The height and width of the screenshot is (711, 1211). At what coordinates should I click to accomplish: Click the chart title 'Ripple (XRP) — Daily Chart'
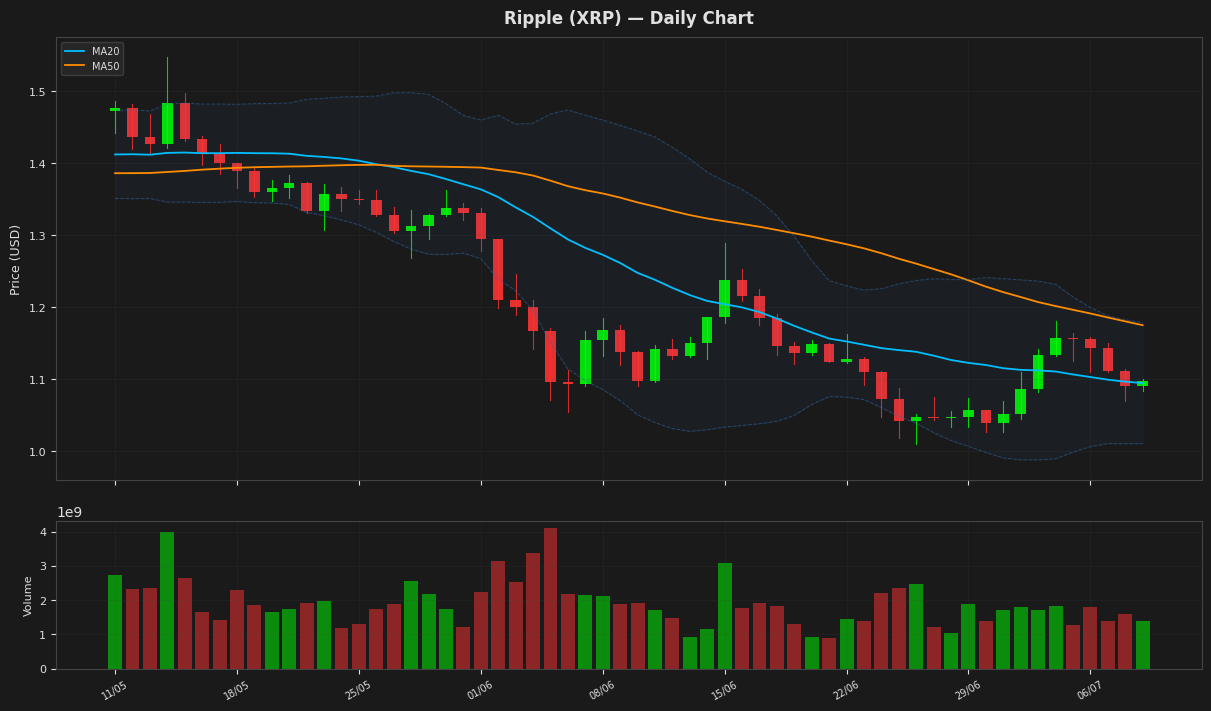point(628,18)
